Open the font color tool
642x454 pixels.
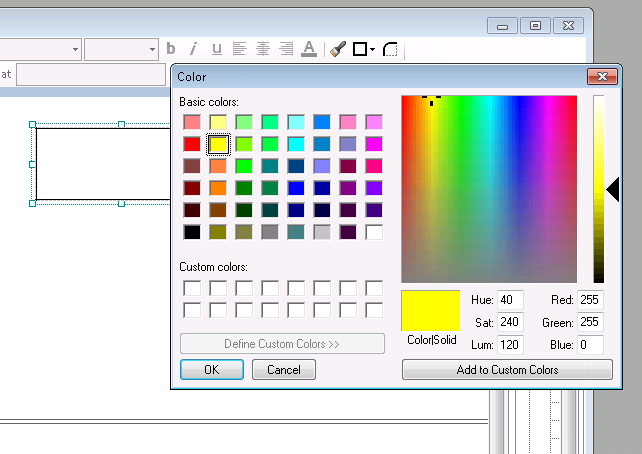point(309,49)
